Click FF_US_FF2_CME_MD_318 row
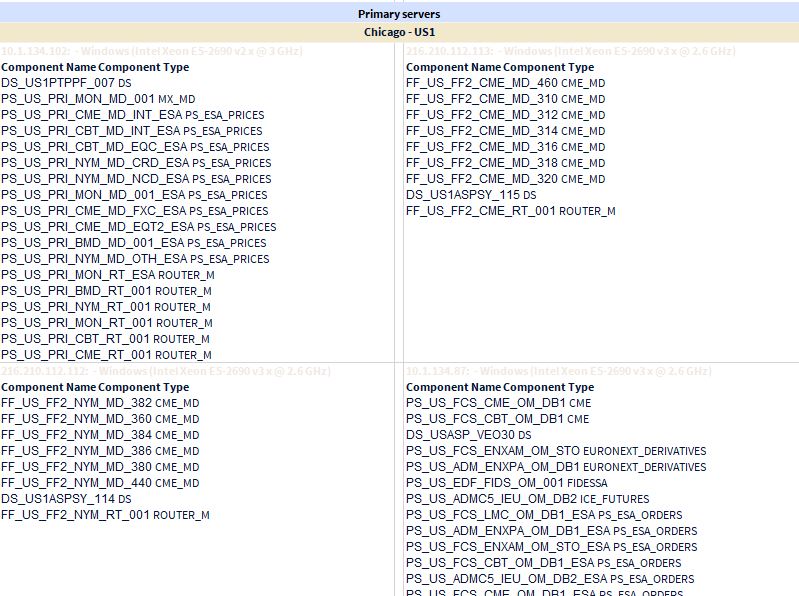Screen dimensions: 799x596 click(x=505, y=163)
